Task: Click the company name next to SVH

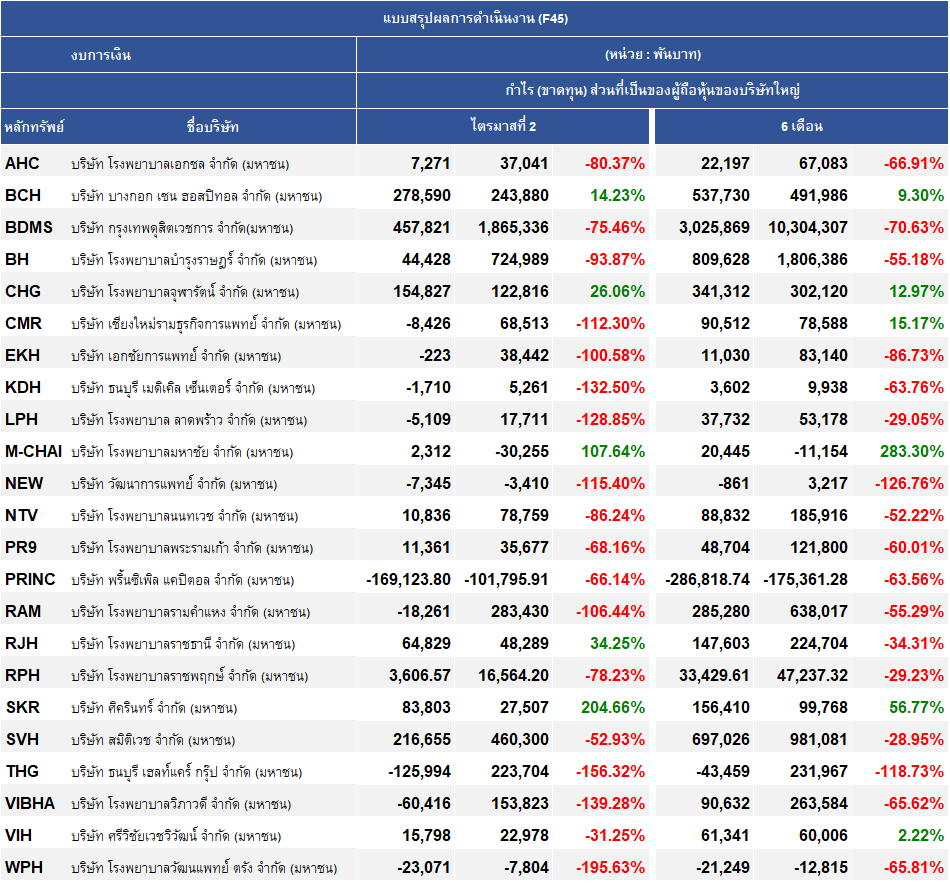Action: (x=153, y=739)
